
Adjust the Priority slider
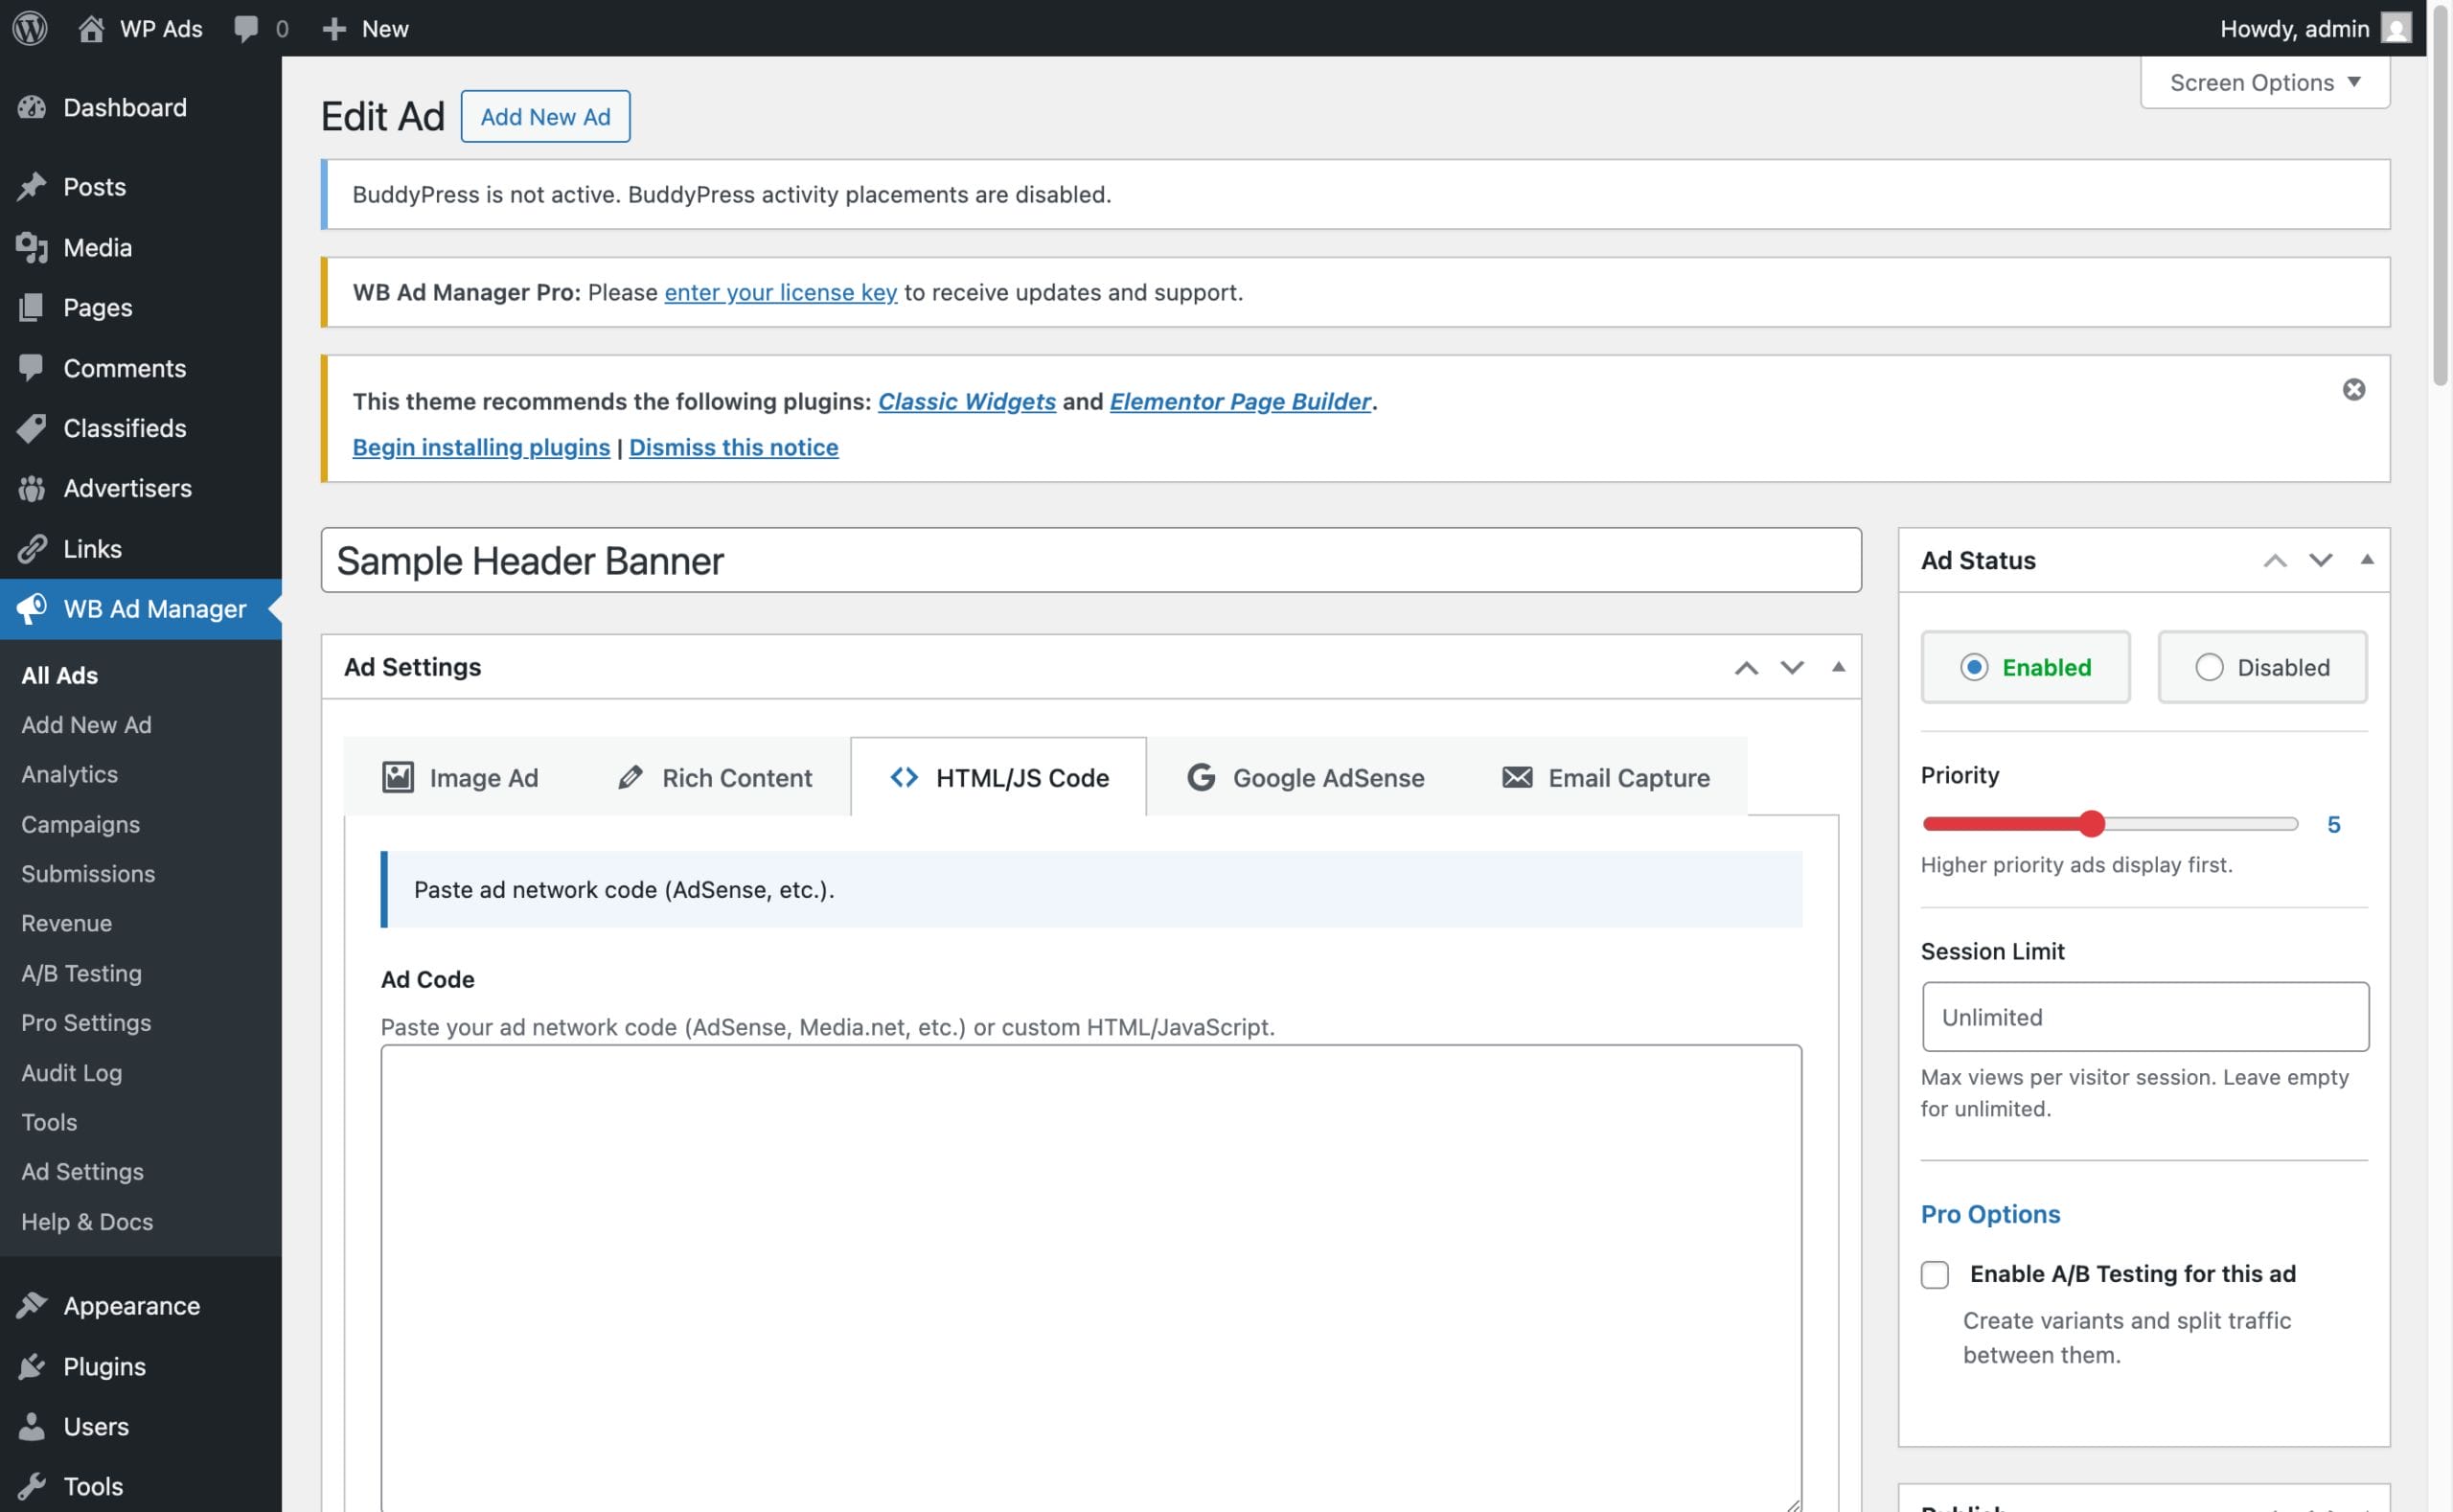tap(2092, 823)
